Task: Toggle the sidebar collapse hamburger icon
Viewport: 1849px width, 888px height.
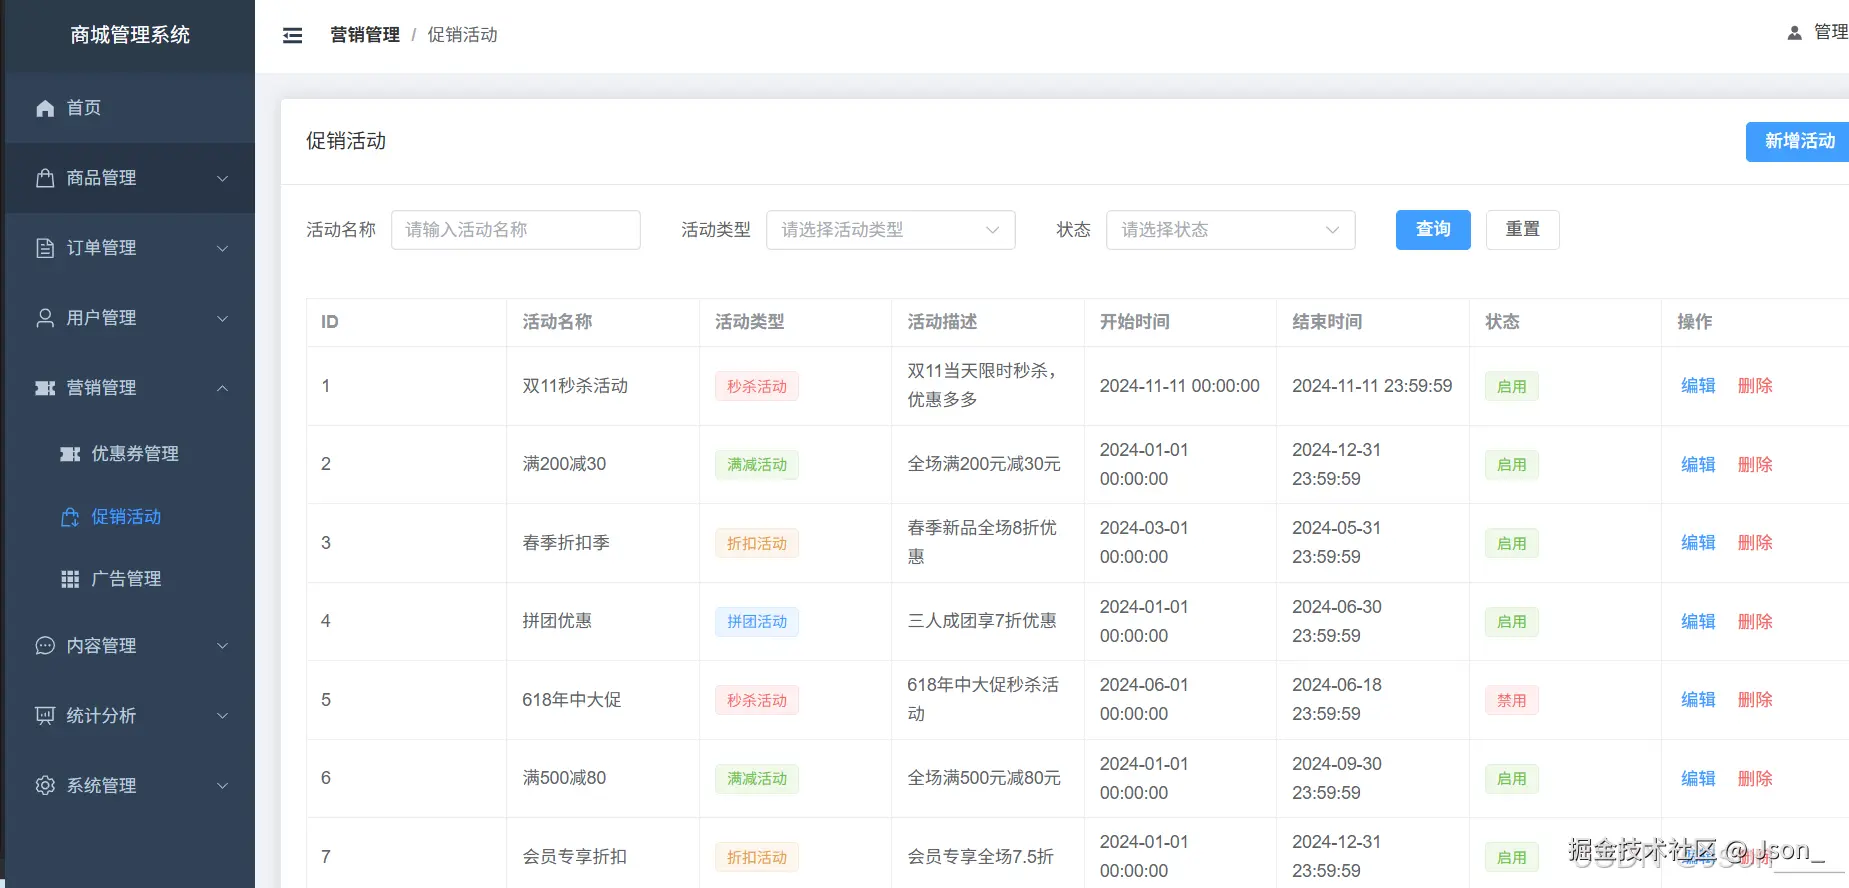Action: coord(292,36)
